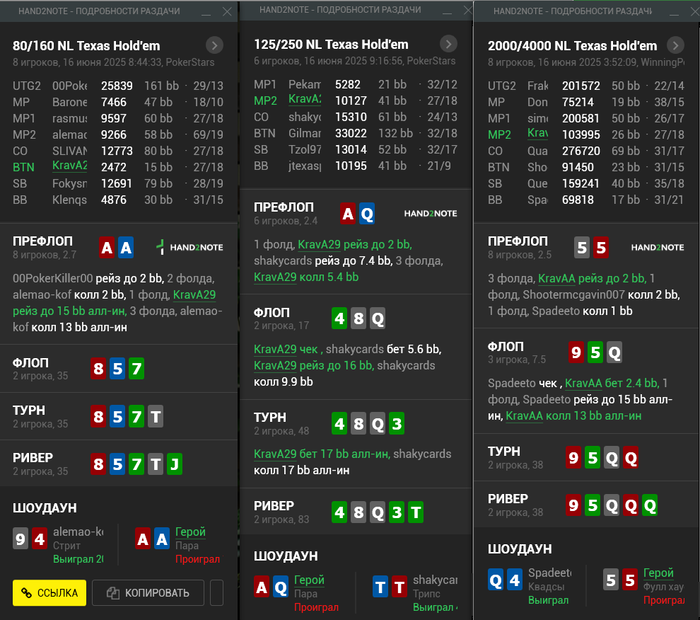Click HAND2NOTE logo in 125/250 window
The width and height of the screenshot is (700, 620).
[x=430, y=213]
